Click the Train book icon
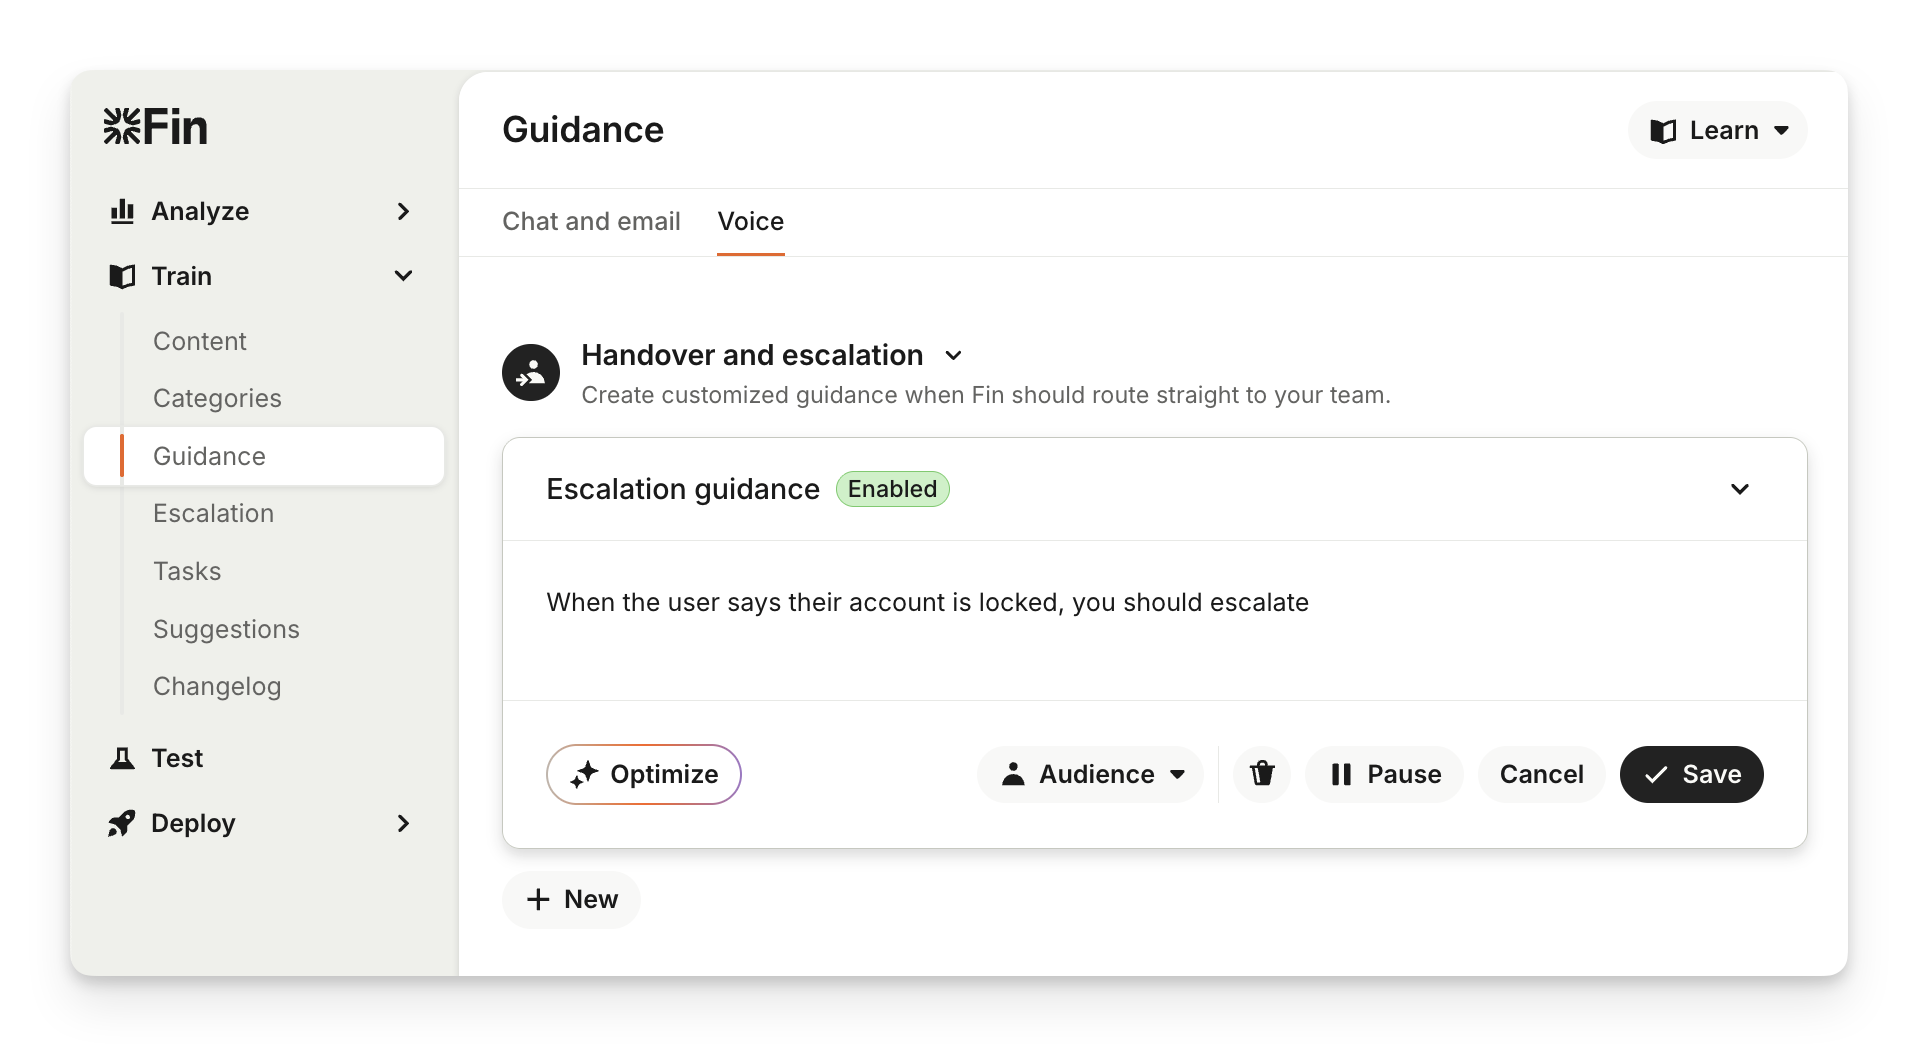Image resolution: width=1918 pixels, height=1046 pixels. pyautogui.click(x=122, y=276)
